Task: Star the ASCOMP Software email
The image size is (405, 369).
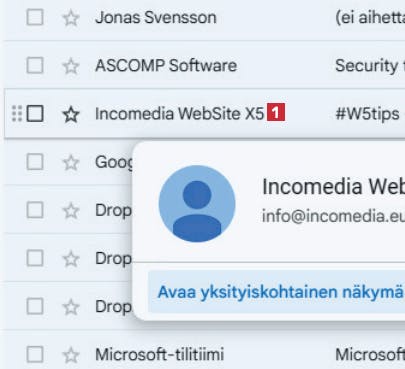Action: [x=71, y=66]
